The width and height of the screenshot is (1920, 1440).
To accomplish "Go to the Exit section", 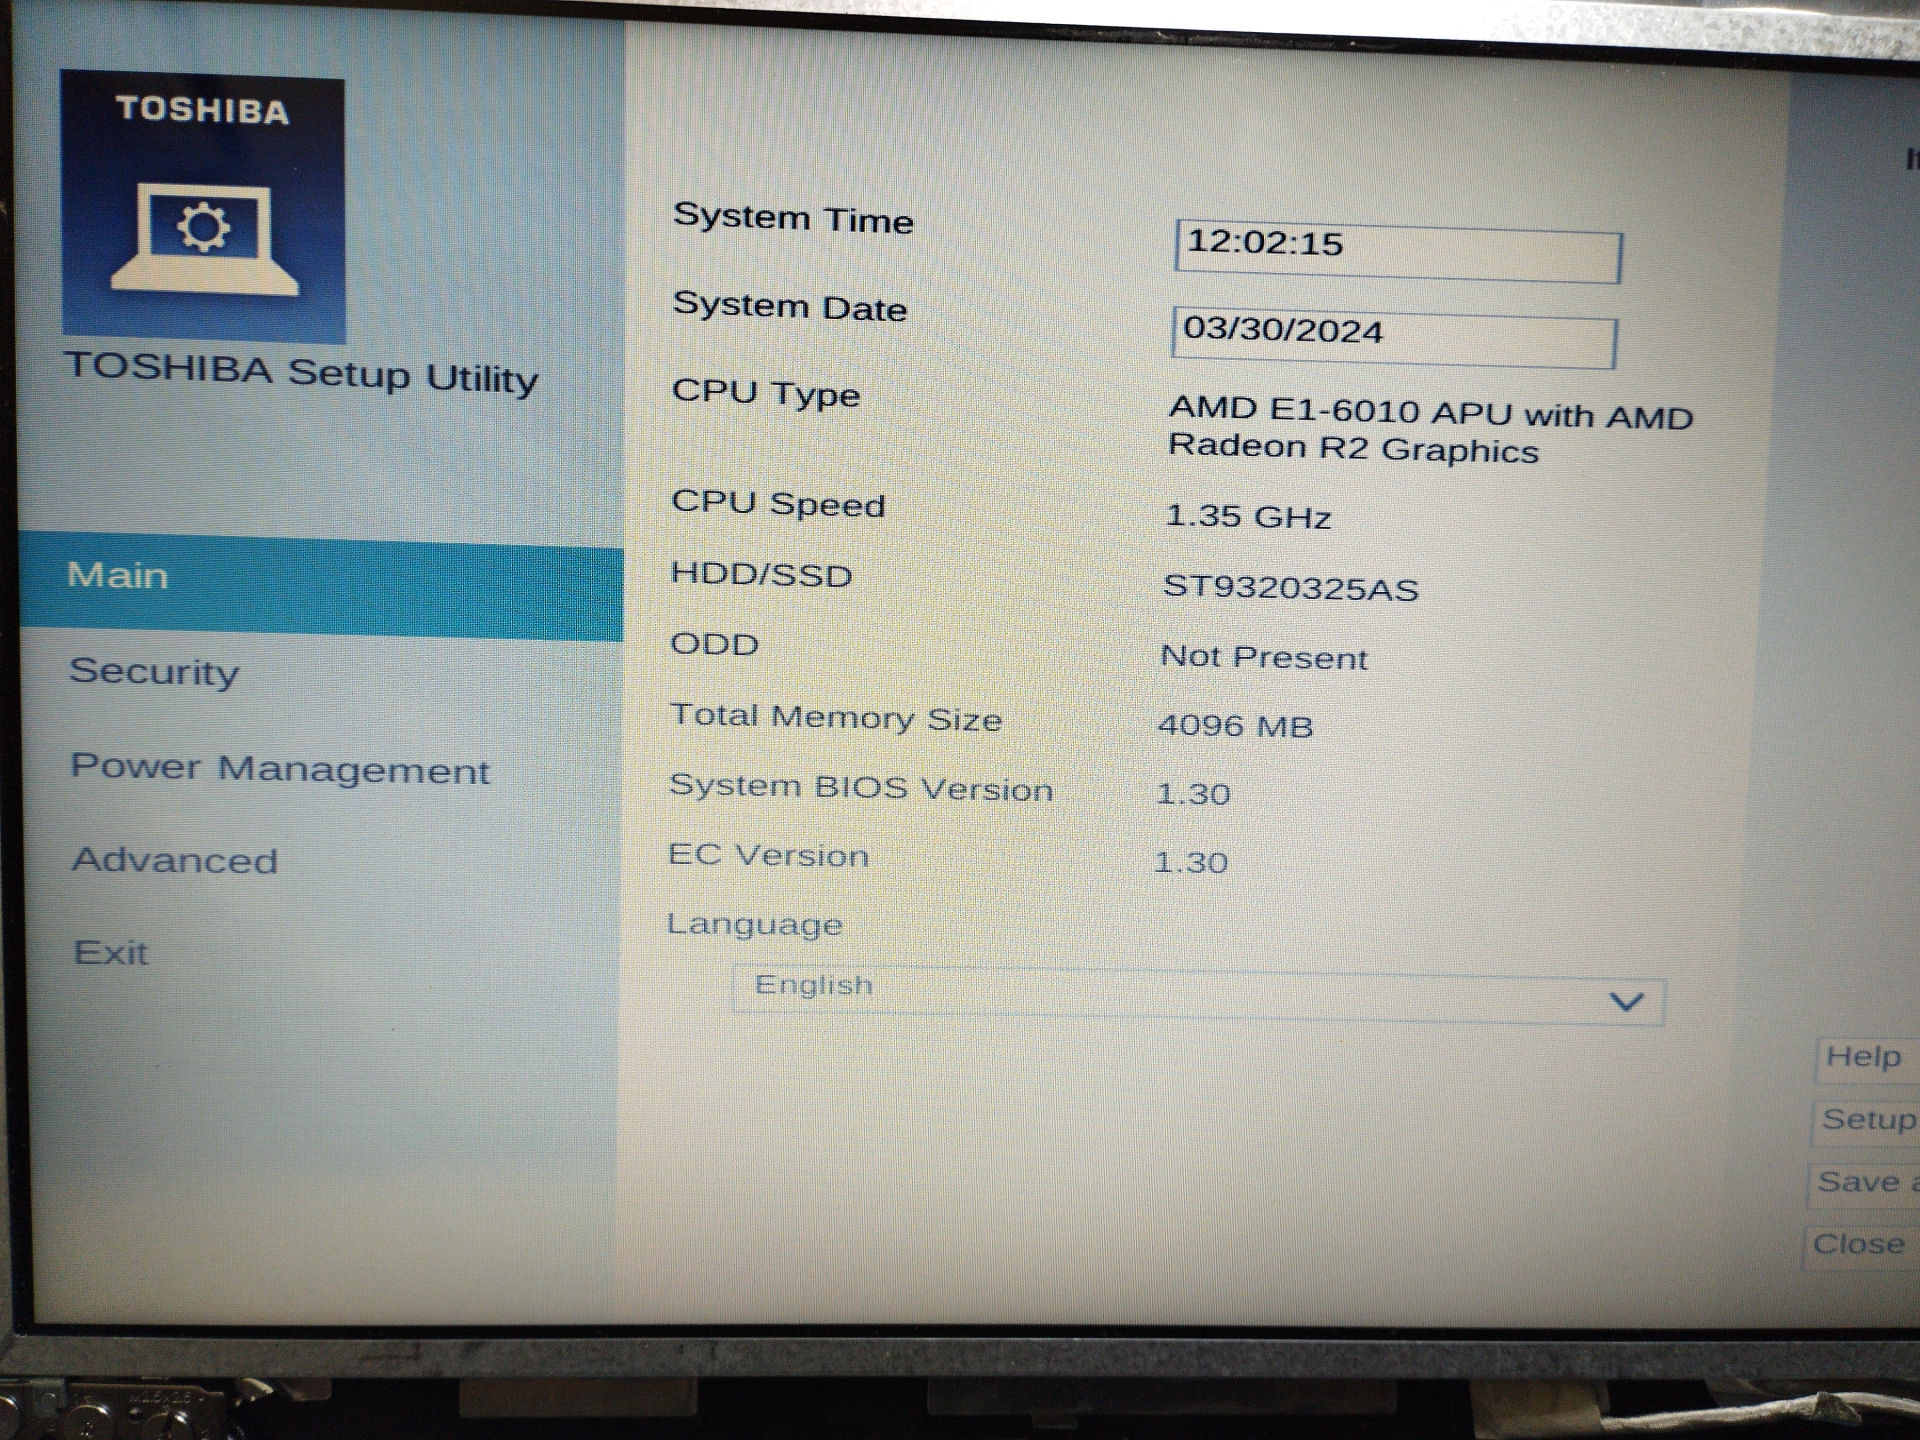I will click(x=110, y=952).
